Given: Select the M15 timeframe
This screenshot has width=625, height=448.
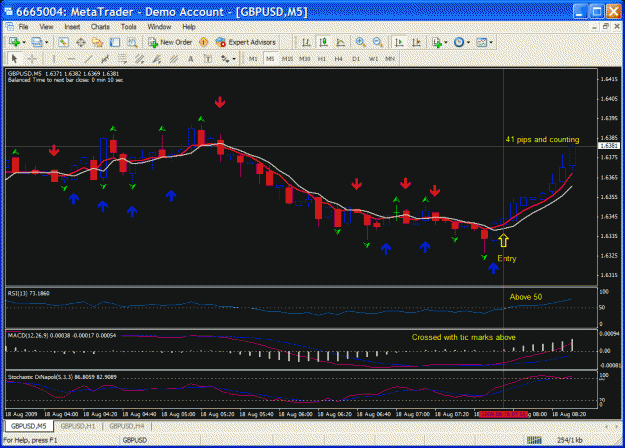Looking at the screenshot, I should 287,59.
